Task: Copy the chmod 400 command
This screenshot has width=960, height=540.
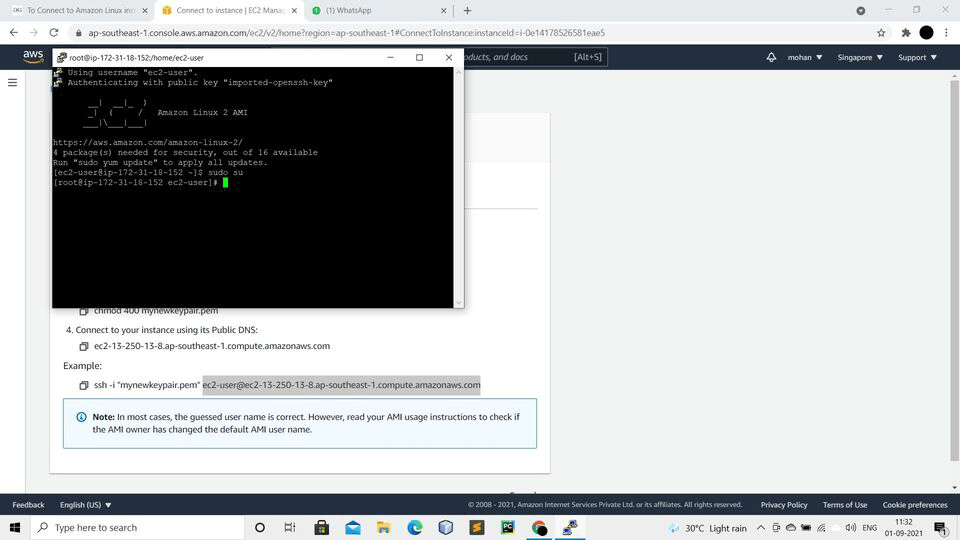Action: pyautogui.click(x=84, y=311)
